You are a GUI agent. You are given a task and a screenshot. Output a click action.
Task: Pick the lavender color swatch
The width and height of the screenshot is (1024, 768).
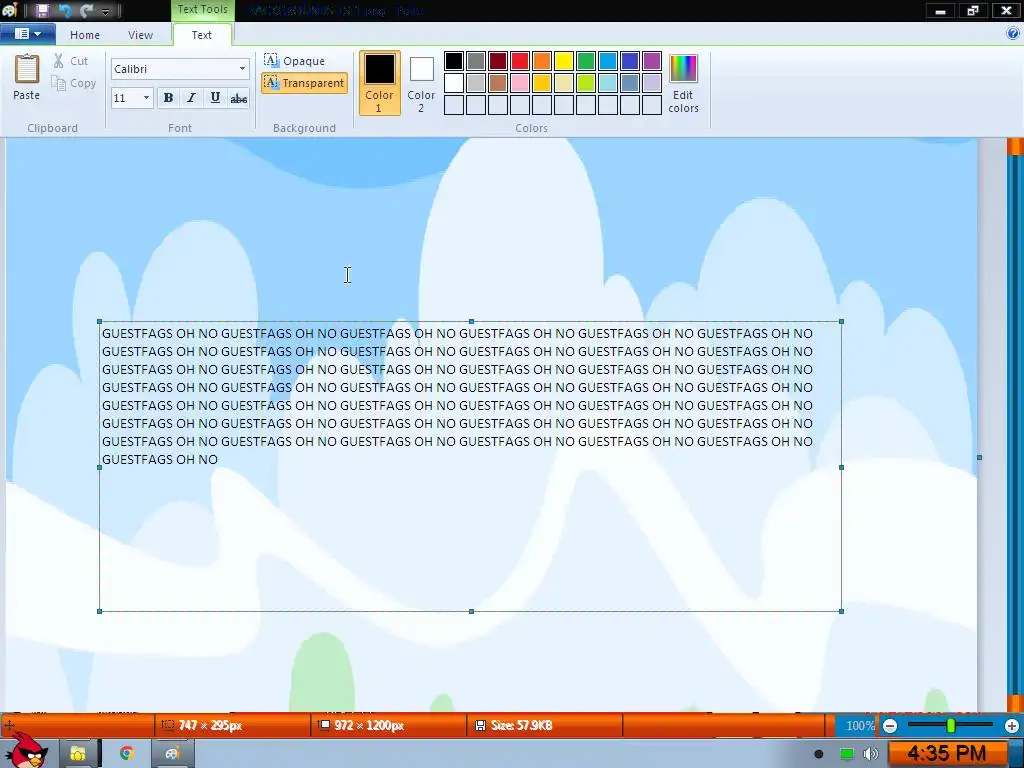tap(652, 83)
